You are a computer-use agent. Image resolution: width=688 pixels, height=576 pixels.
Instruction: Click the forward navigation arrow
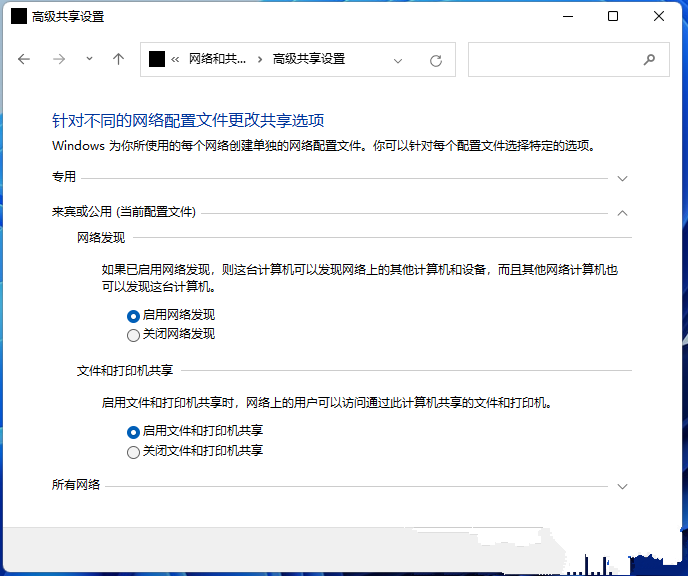[x=59, y=59]
